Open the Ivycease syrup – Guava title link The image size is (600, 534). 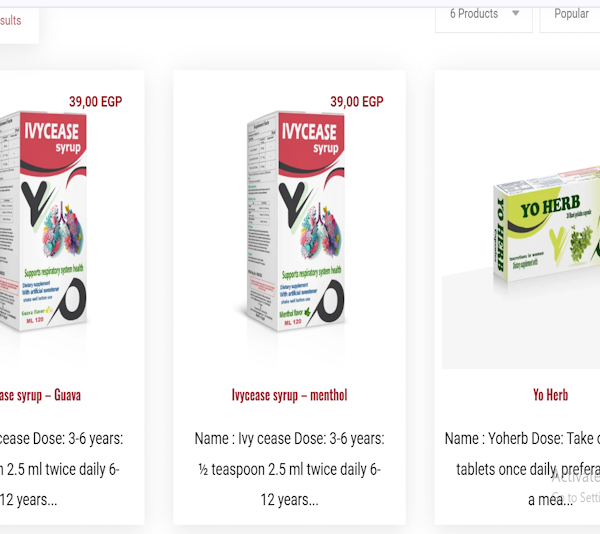pyautogui.click(x=40, y=395)
